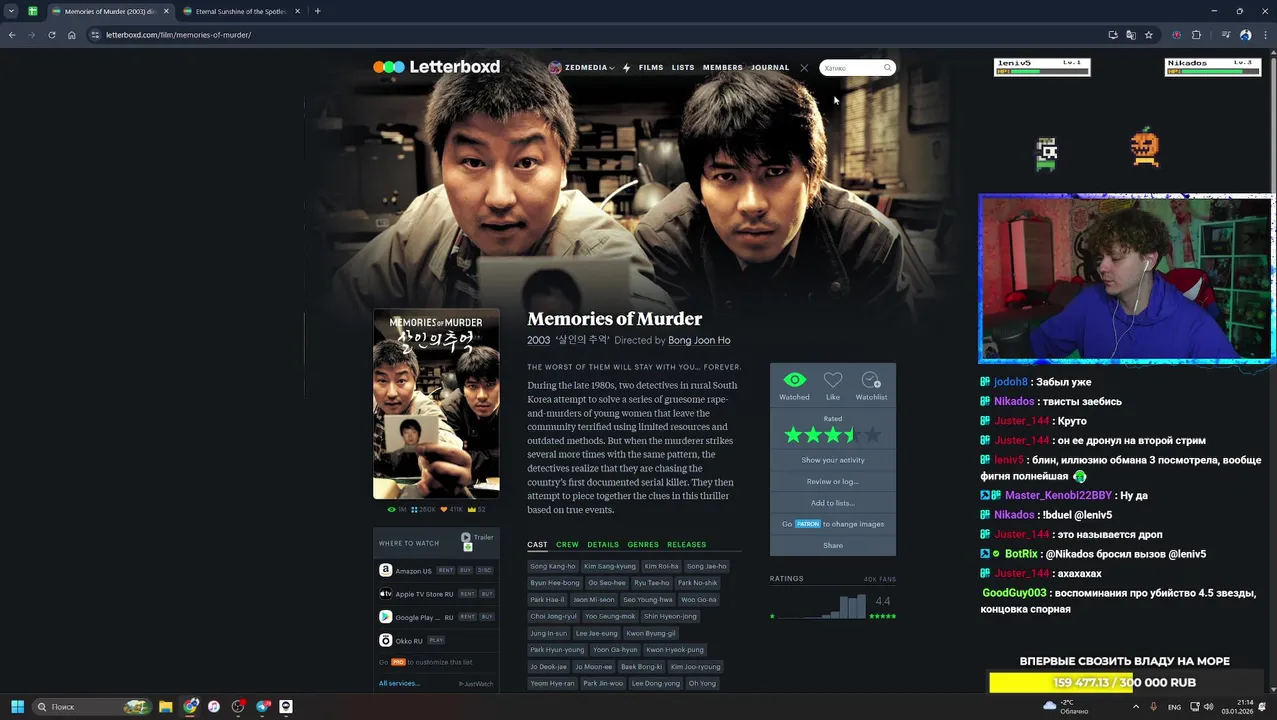Click the Google Play service icon
The image size is (1277, 720).
point(385,617)
